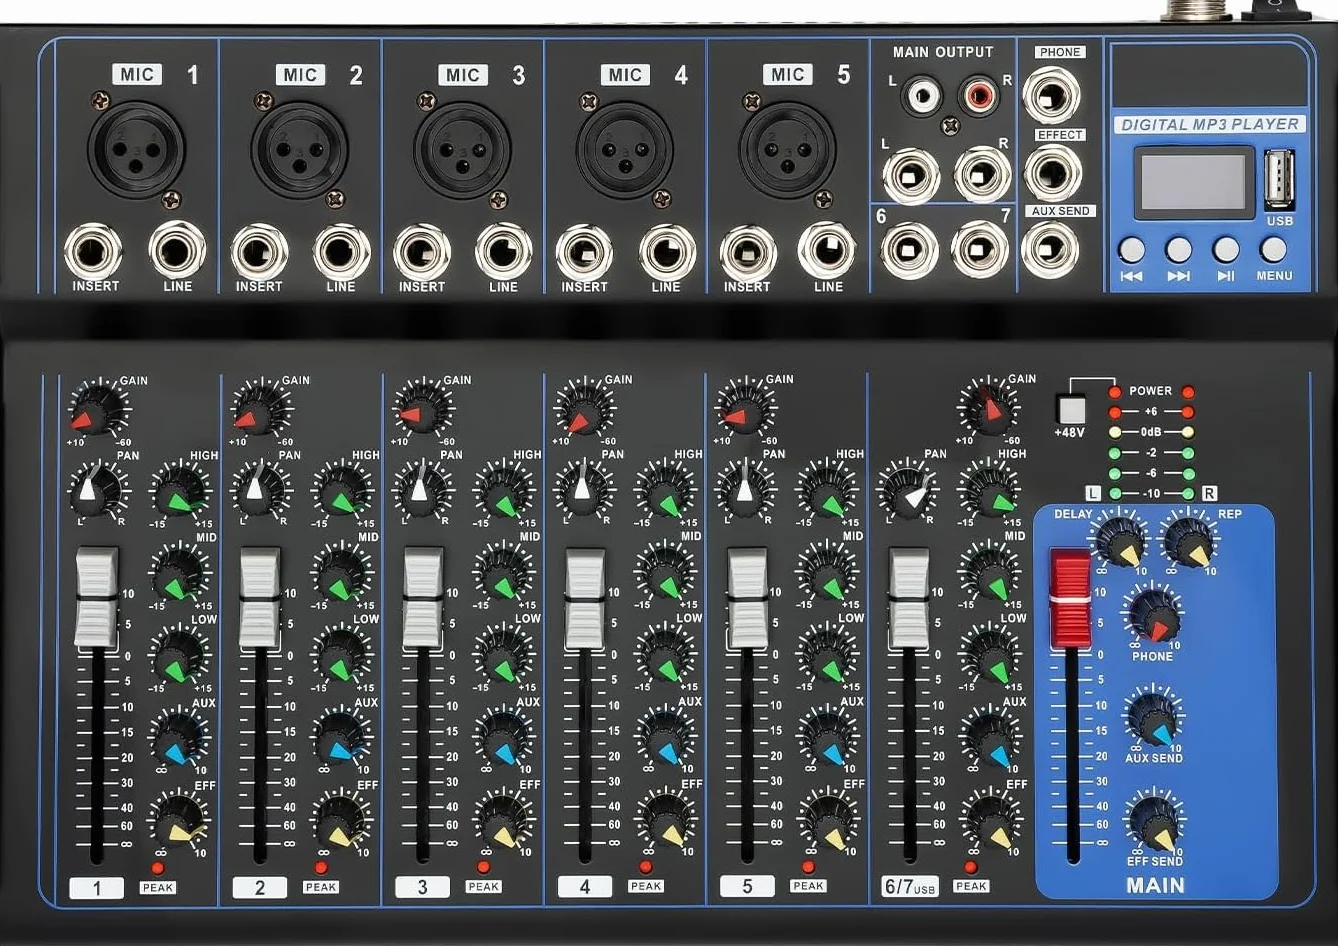This screenshot has width=1338, height=946.
Task: Click the MP3 player previous track button
Action: [x=1132, y=249]
